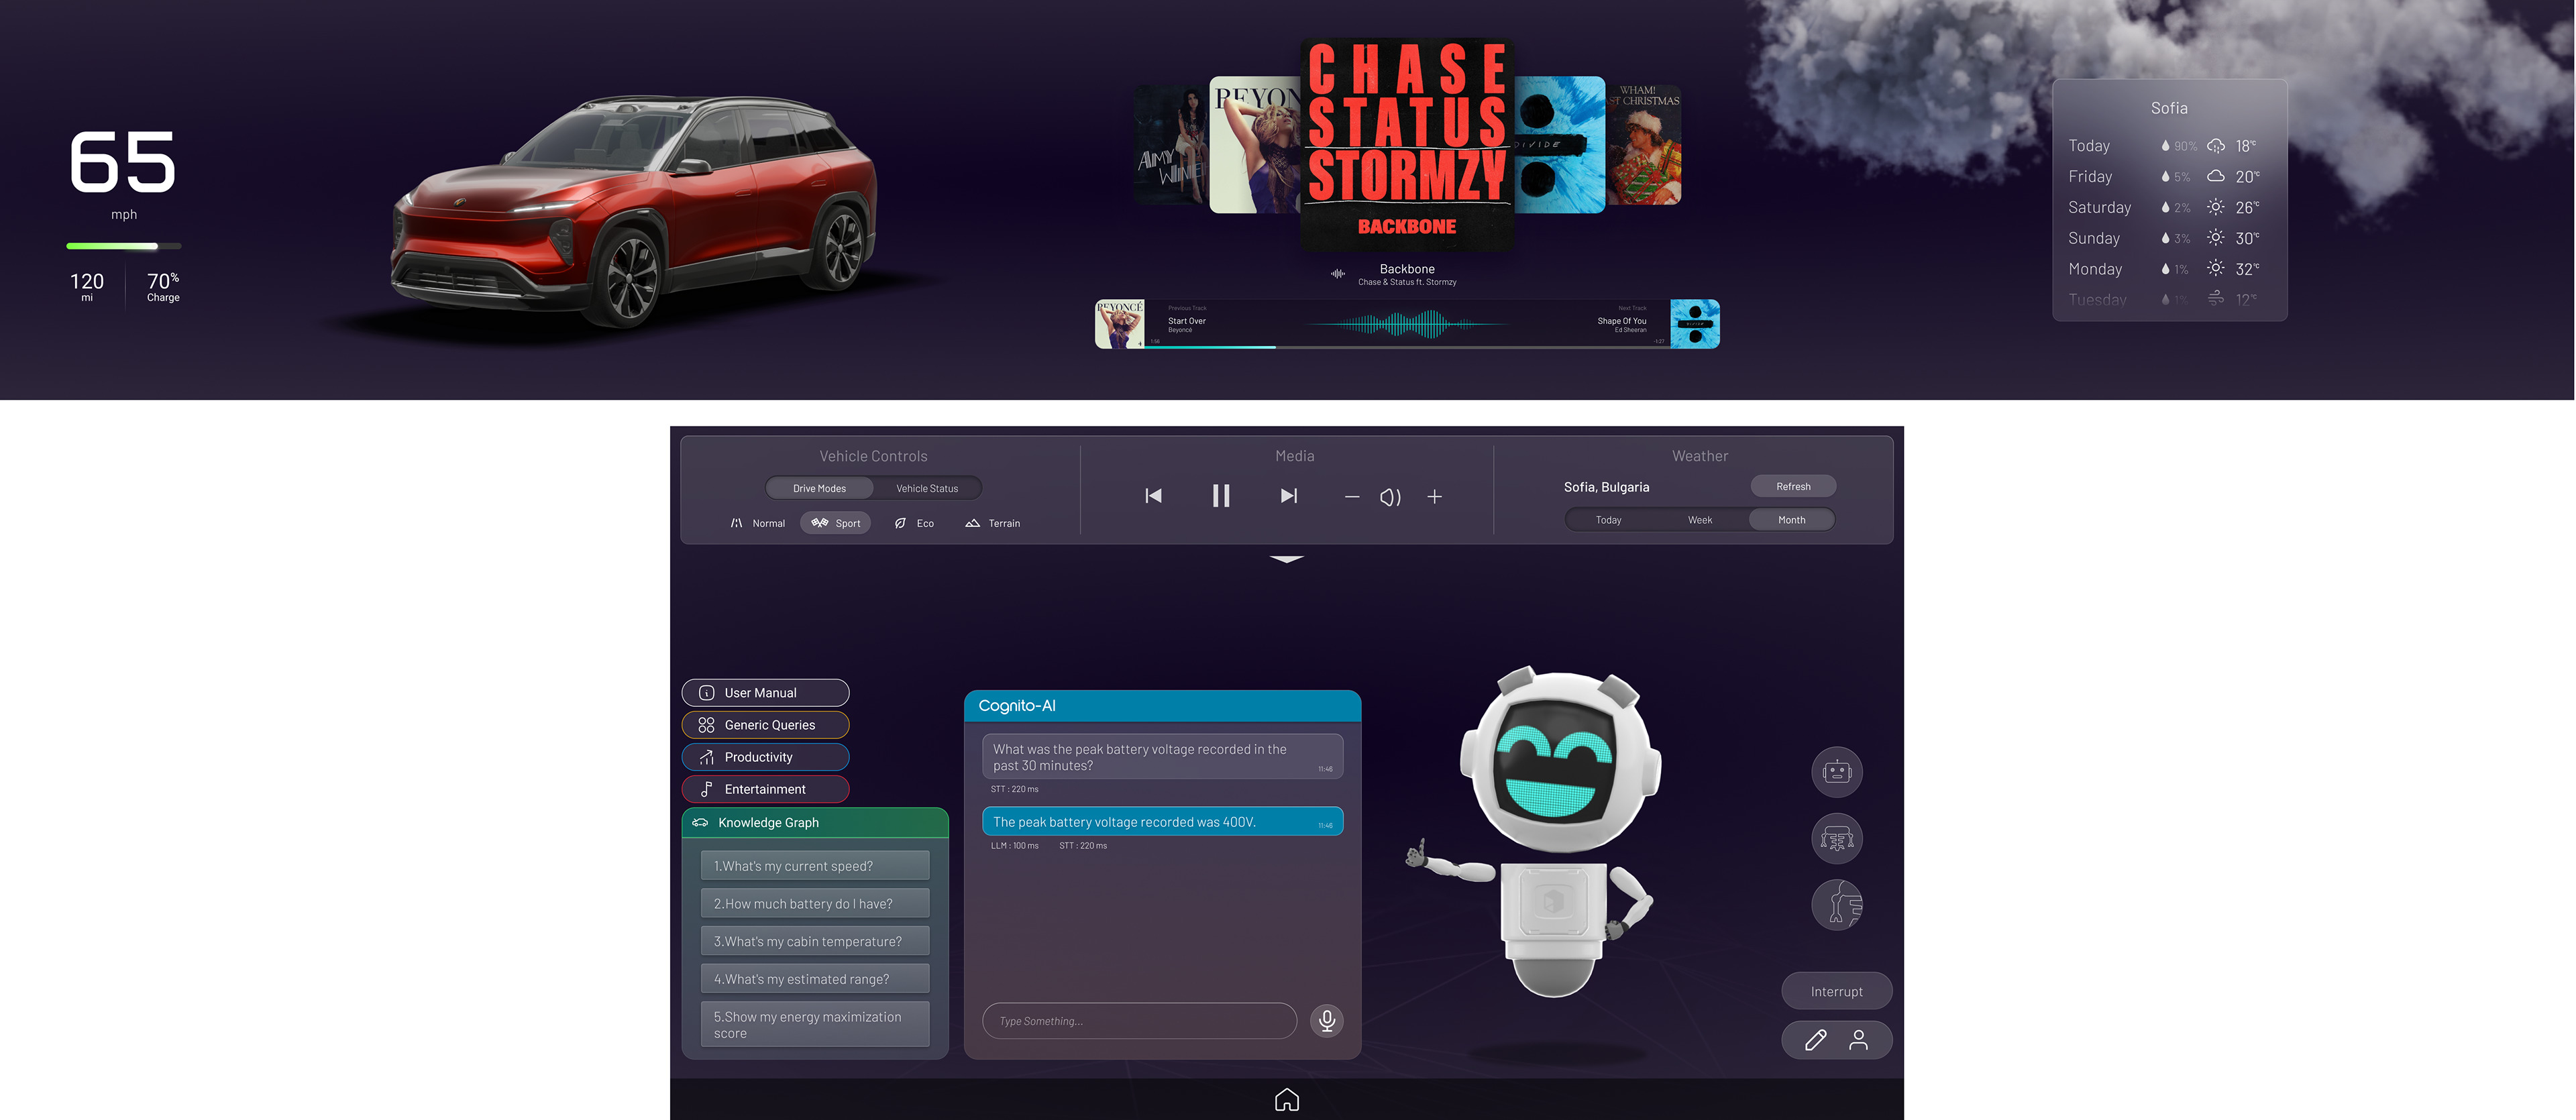The image size is (2576, 1120).
Task: Show the Month weather forecast
Action: pos(1792,520)
